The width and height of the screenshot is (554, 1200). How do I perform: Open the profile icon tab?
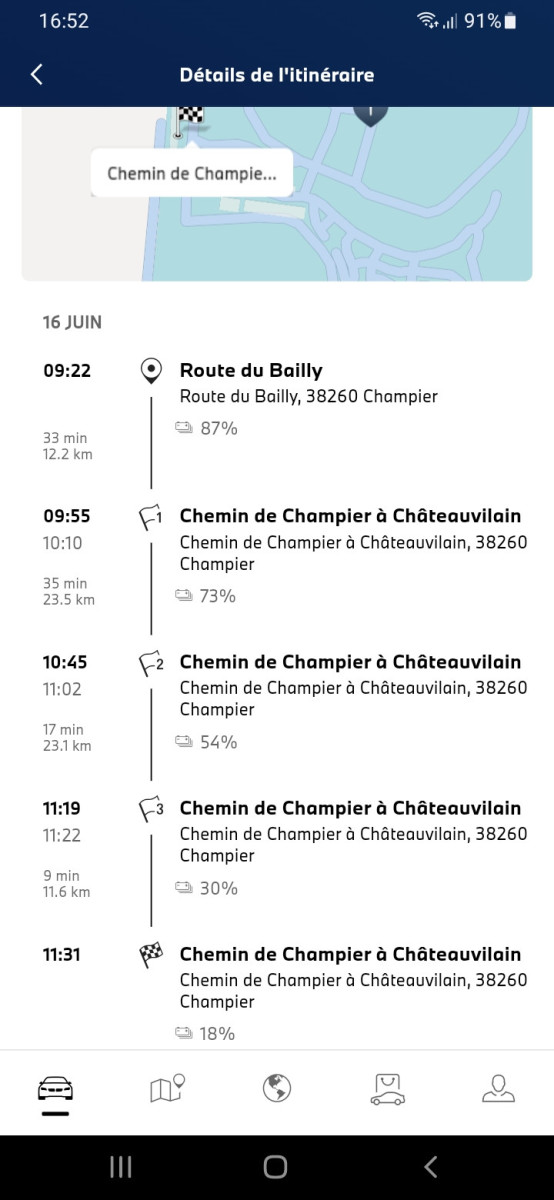[x=498, y=1088]
